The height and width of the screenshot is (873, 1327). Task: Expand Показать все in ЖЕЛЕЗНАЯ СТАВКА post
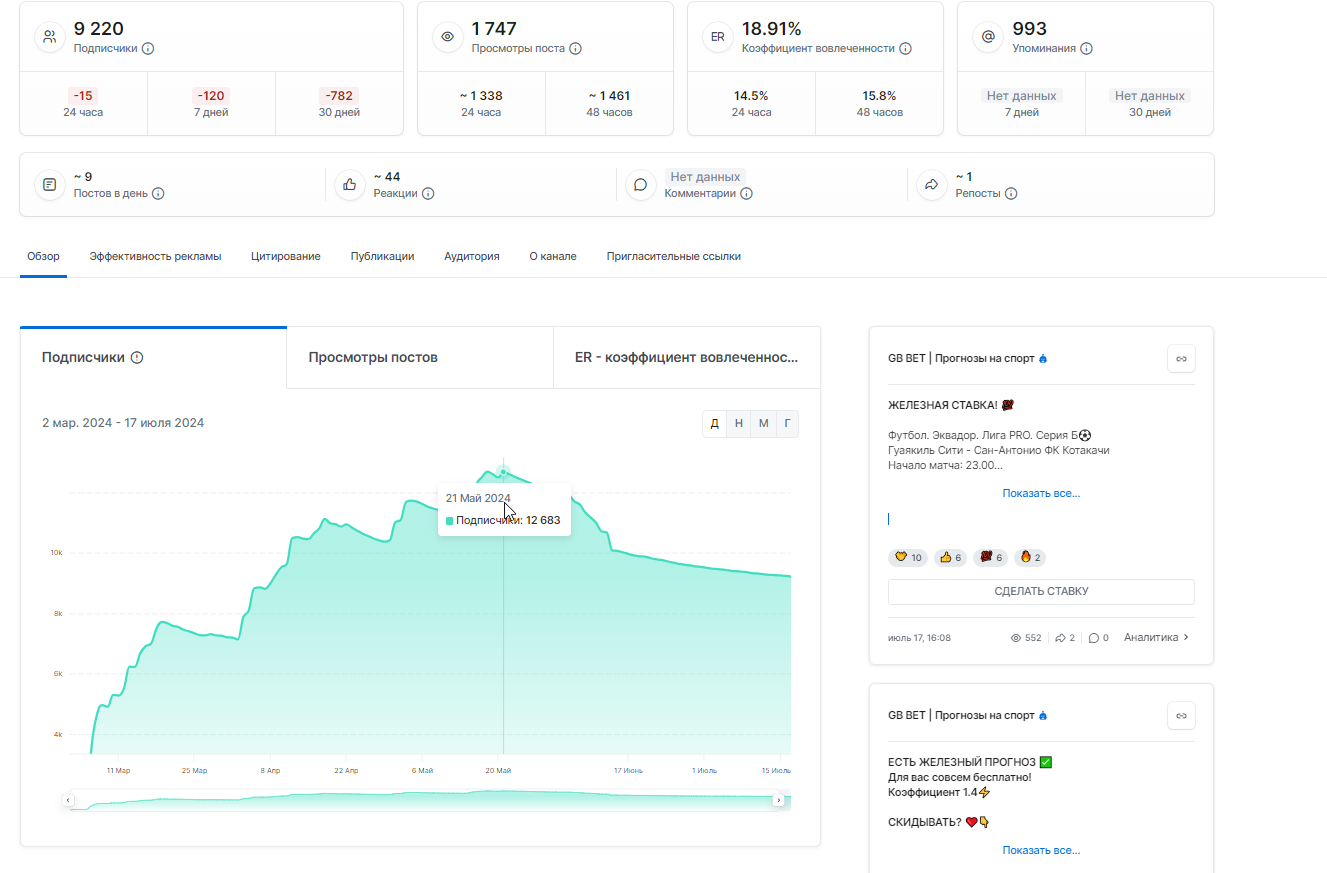(x=1041, y=493)
